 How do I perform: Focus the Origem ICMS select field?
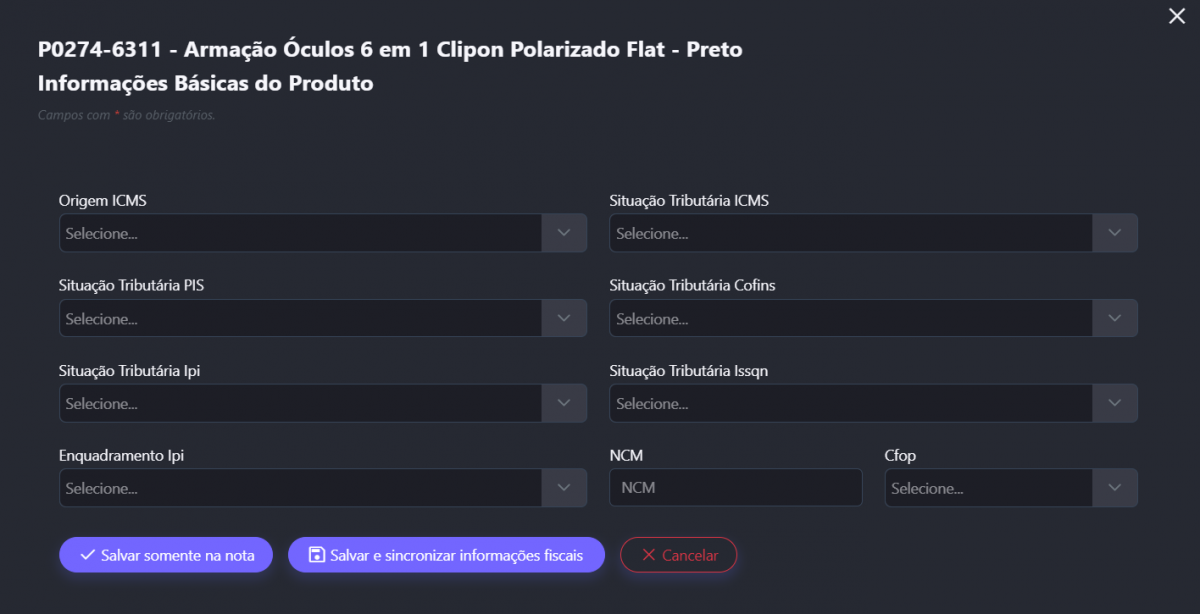pyautogui.click(x=300, y=233)
